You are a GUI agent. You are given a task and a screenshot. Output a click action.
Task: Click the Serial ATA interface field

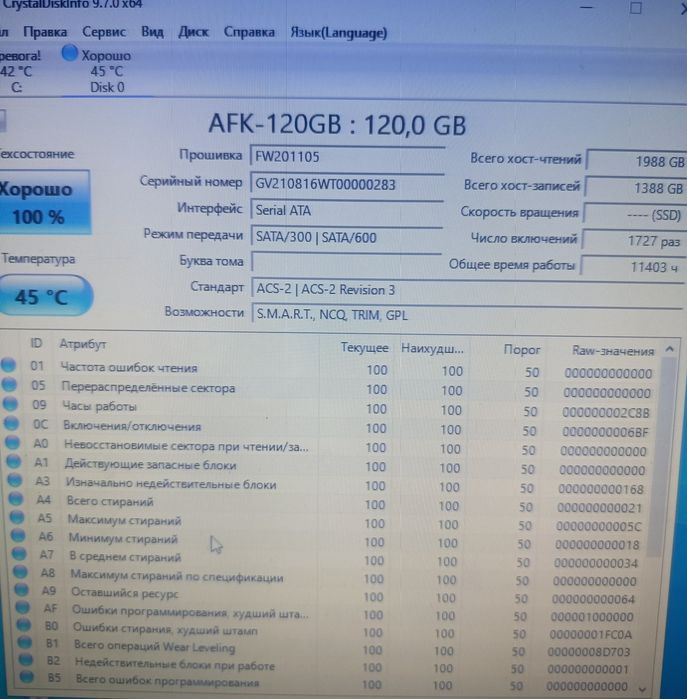[x=347, y=210]
